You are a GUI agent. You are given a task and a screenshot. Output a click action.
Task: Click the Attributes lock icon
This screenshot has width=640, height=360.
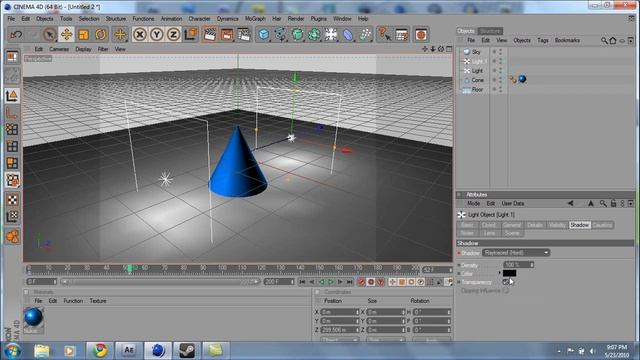click(613, 203)
